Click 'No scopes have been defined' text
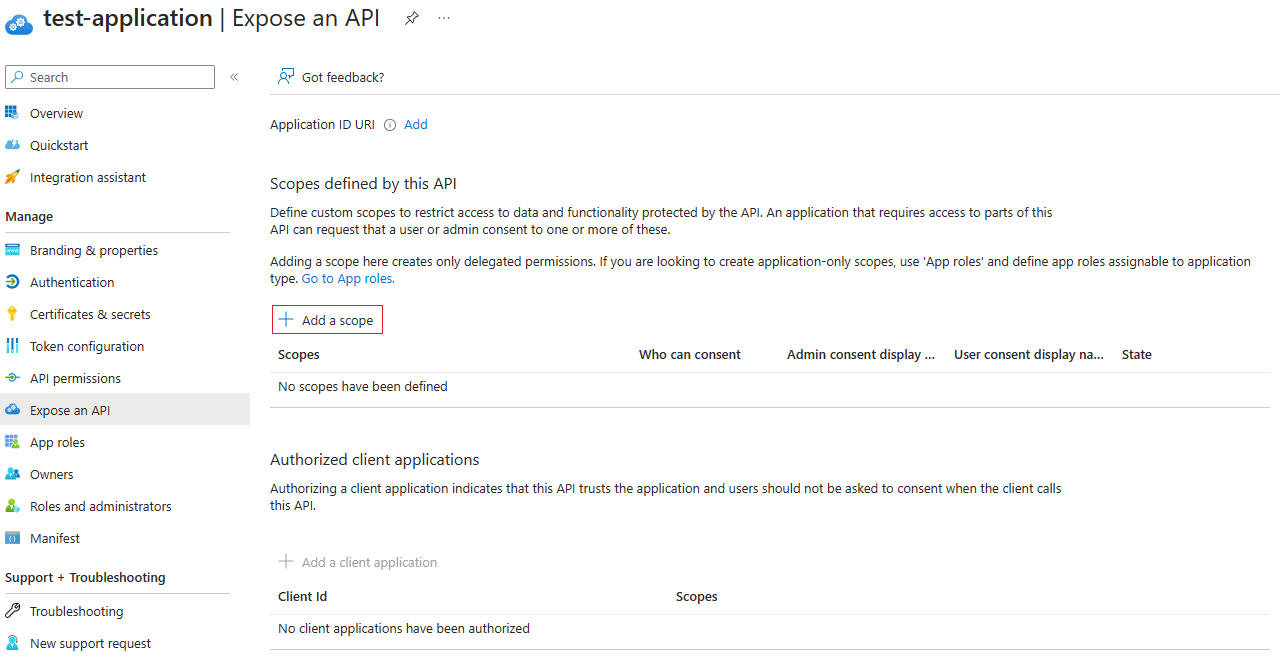The image size is (1280, 672). tap(363, 387)
